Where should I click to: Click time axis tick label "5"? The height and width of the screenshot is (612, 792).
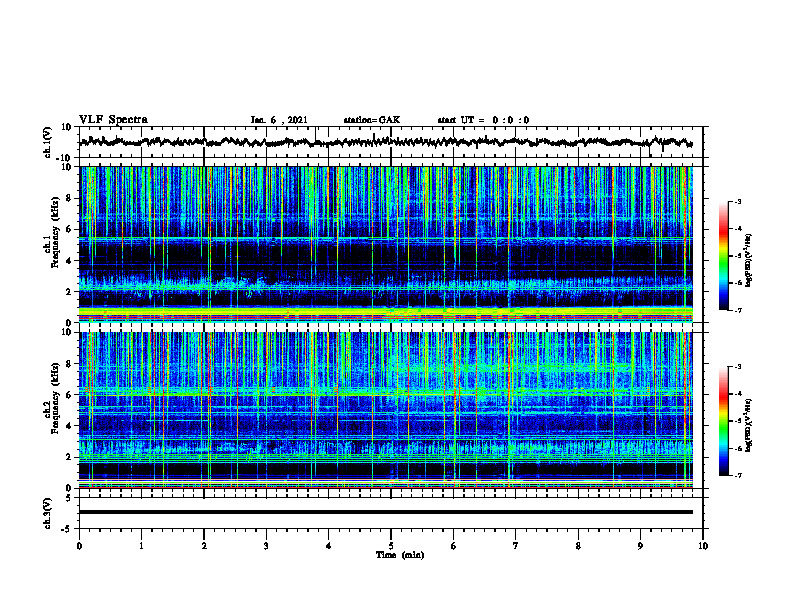[391, 546]
